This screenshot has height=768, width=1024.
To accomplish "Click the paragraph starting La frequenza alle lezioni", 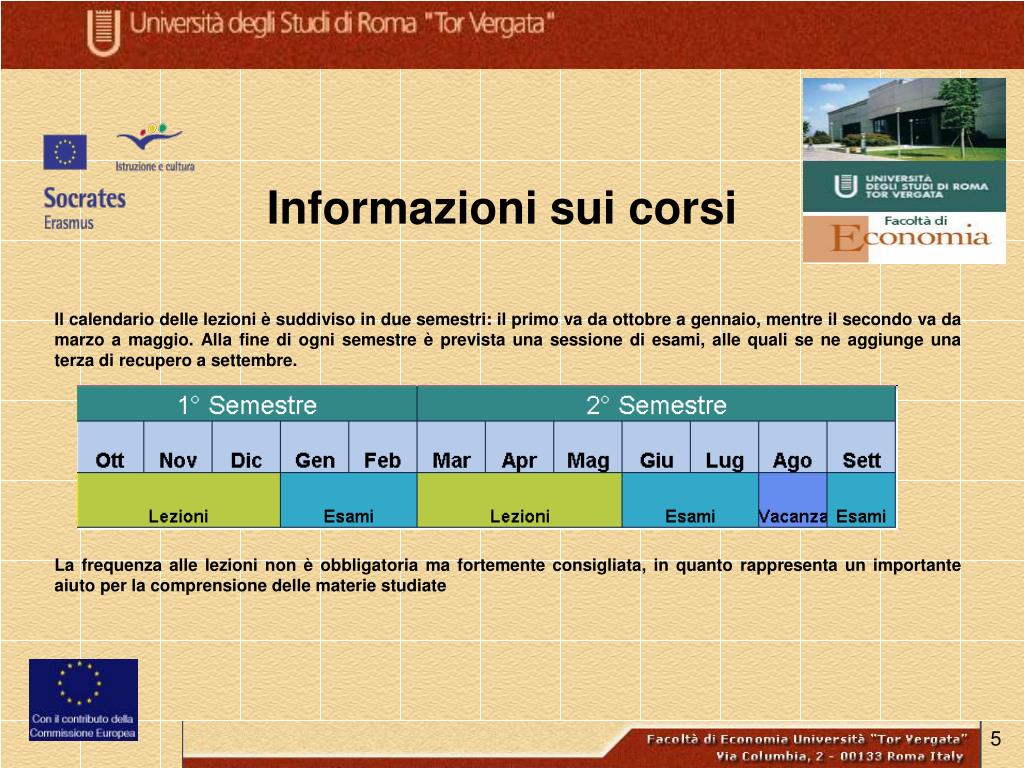I will pos(507,575).
